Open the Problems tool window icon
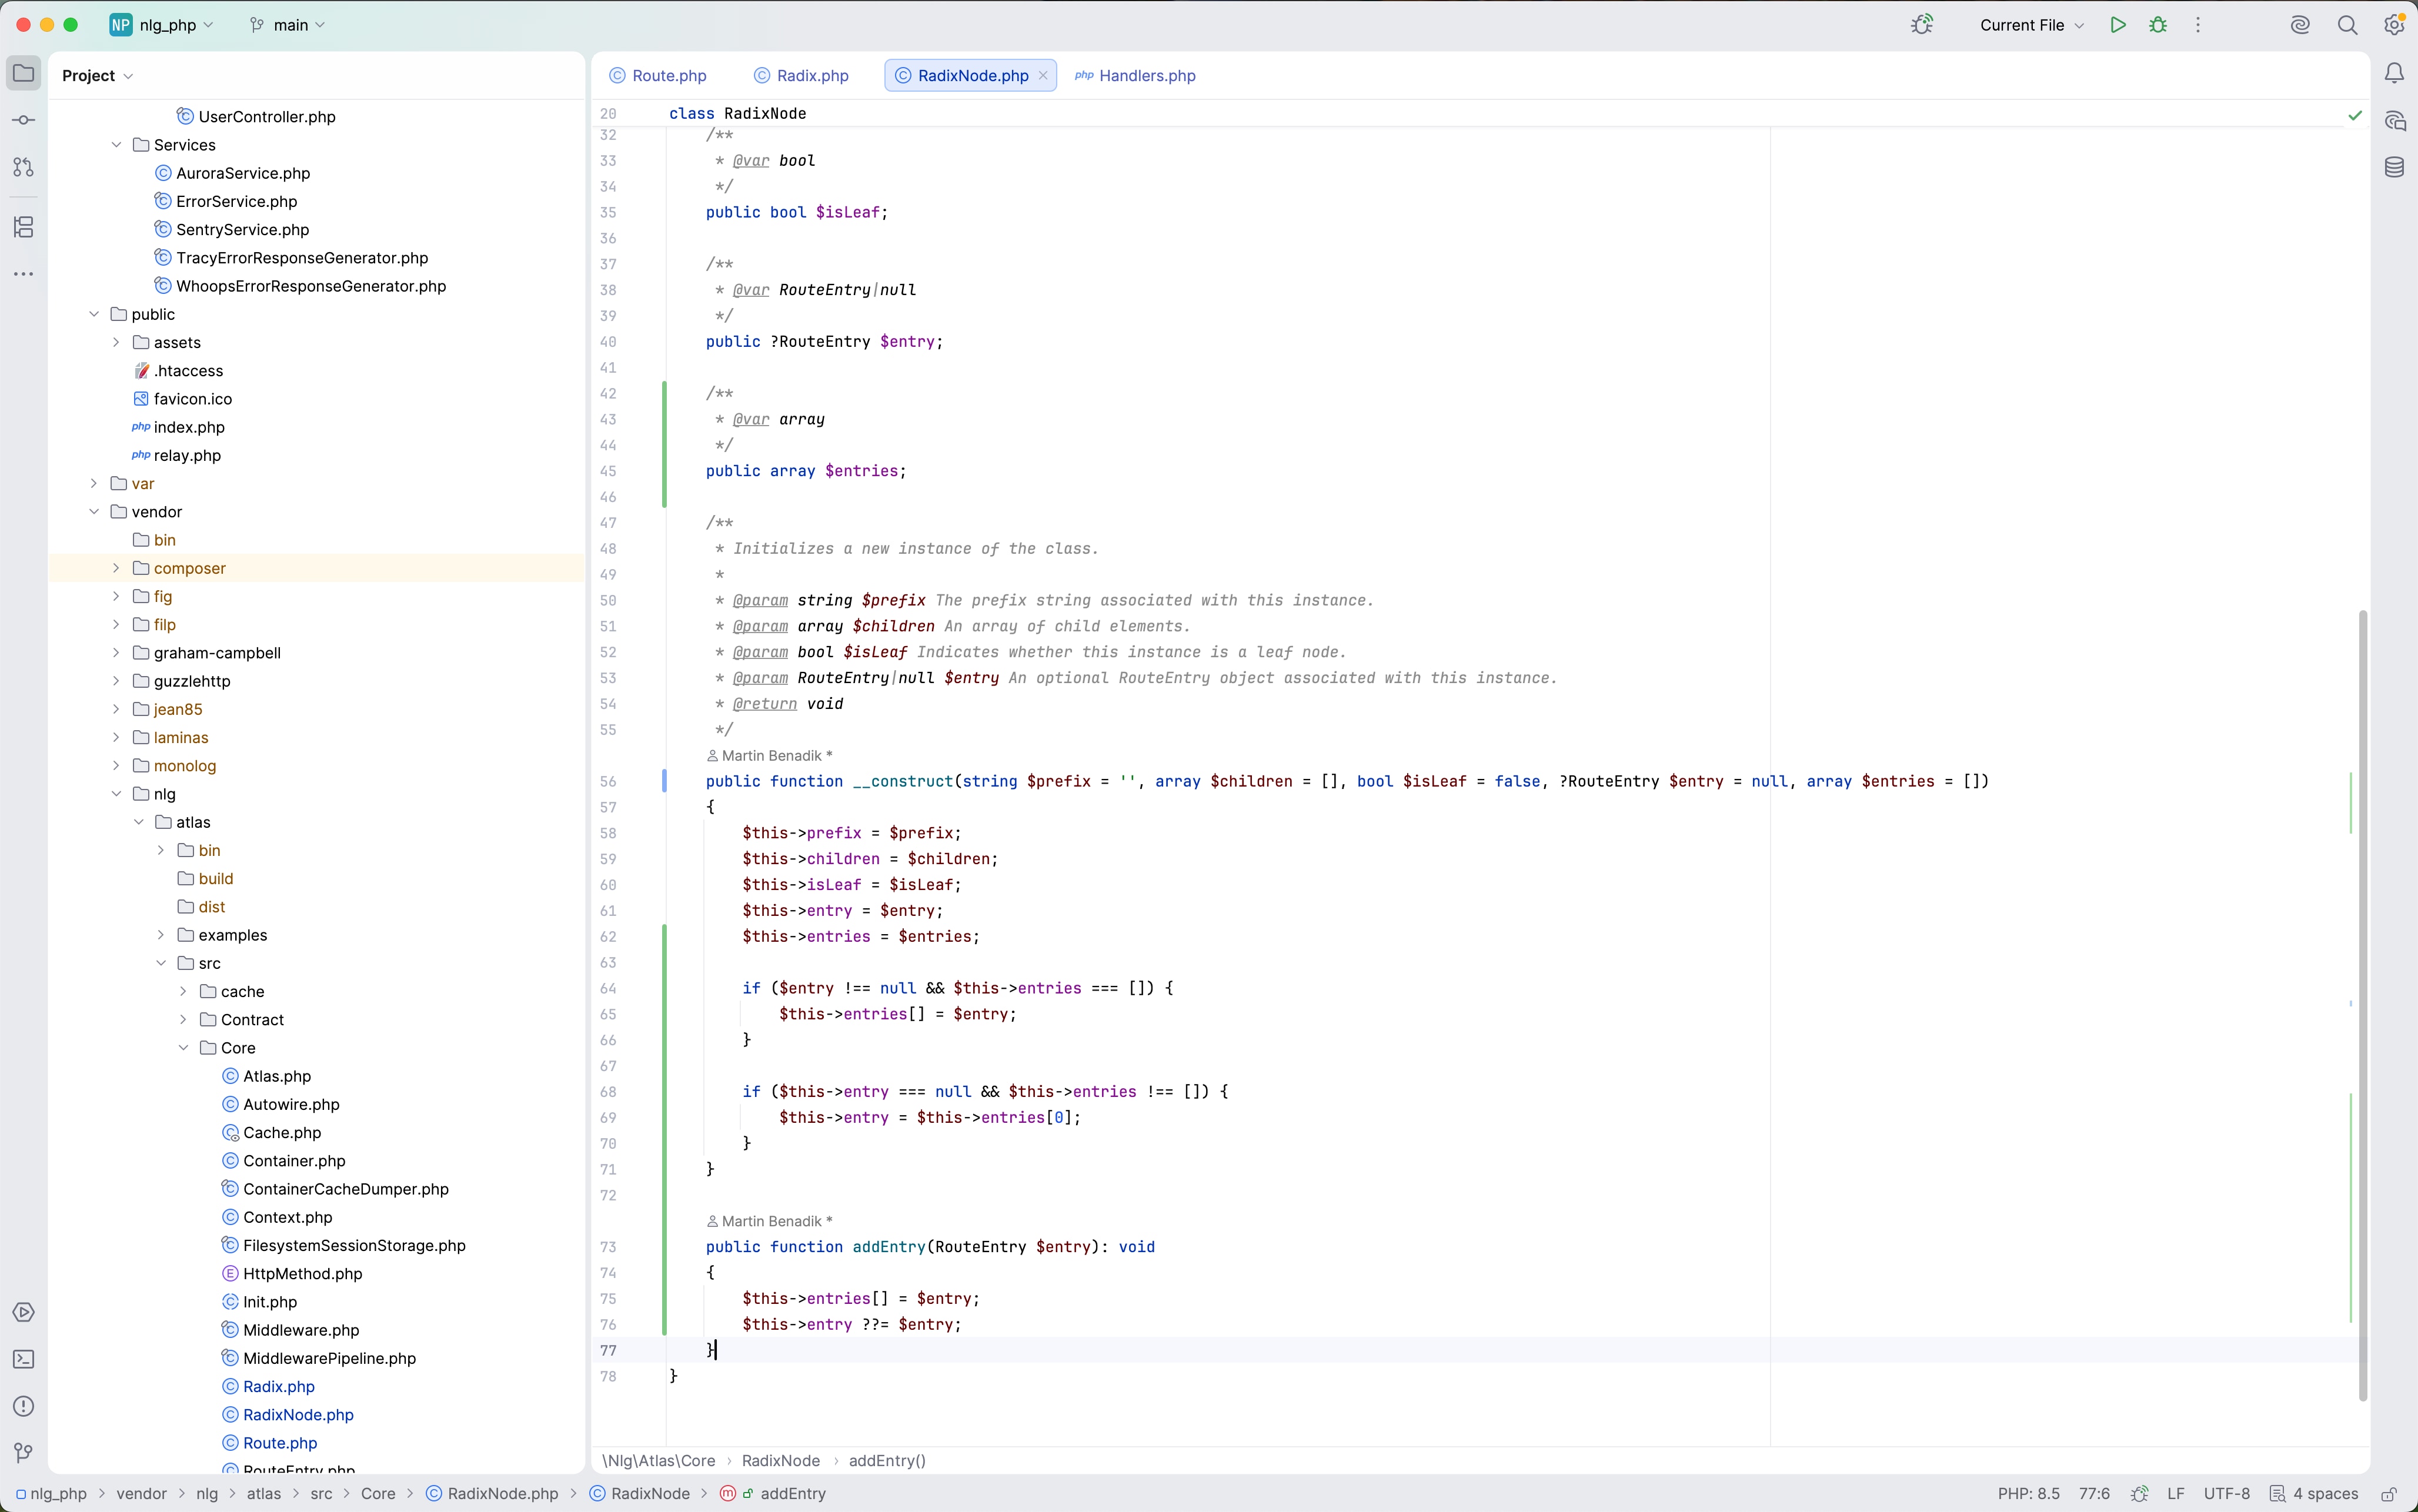 click(24, 1406)
